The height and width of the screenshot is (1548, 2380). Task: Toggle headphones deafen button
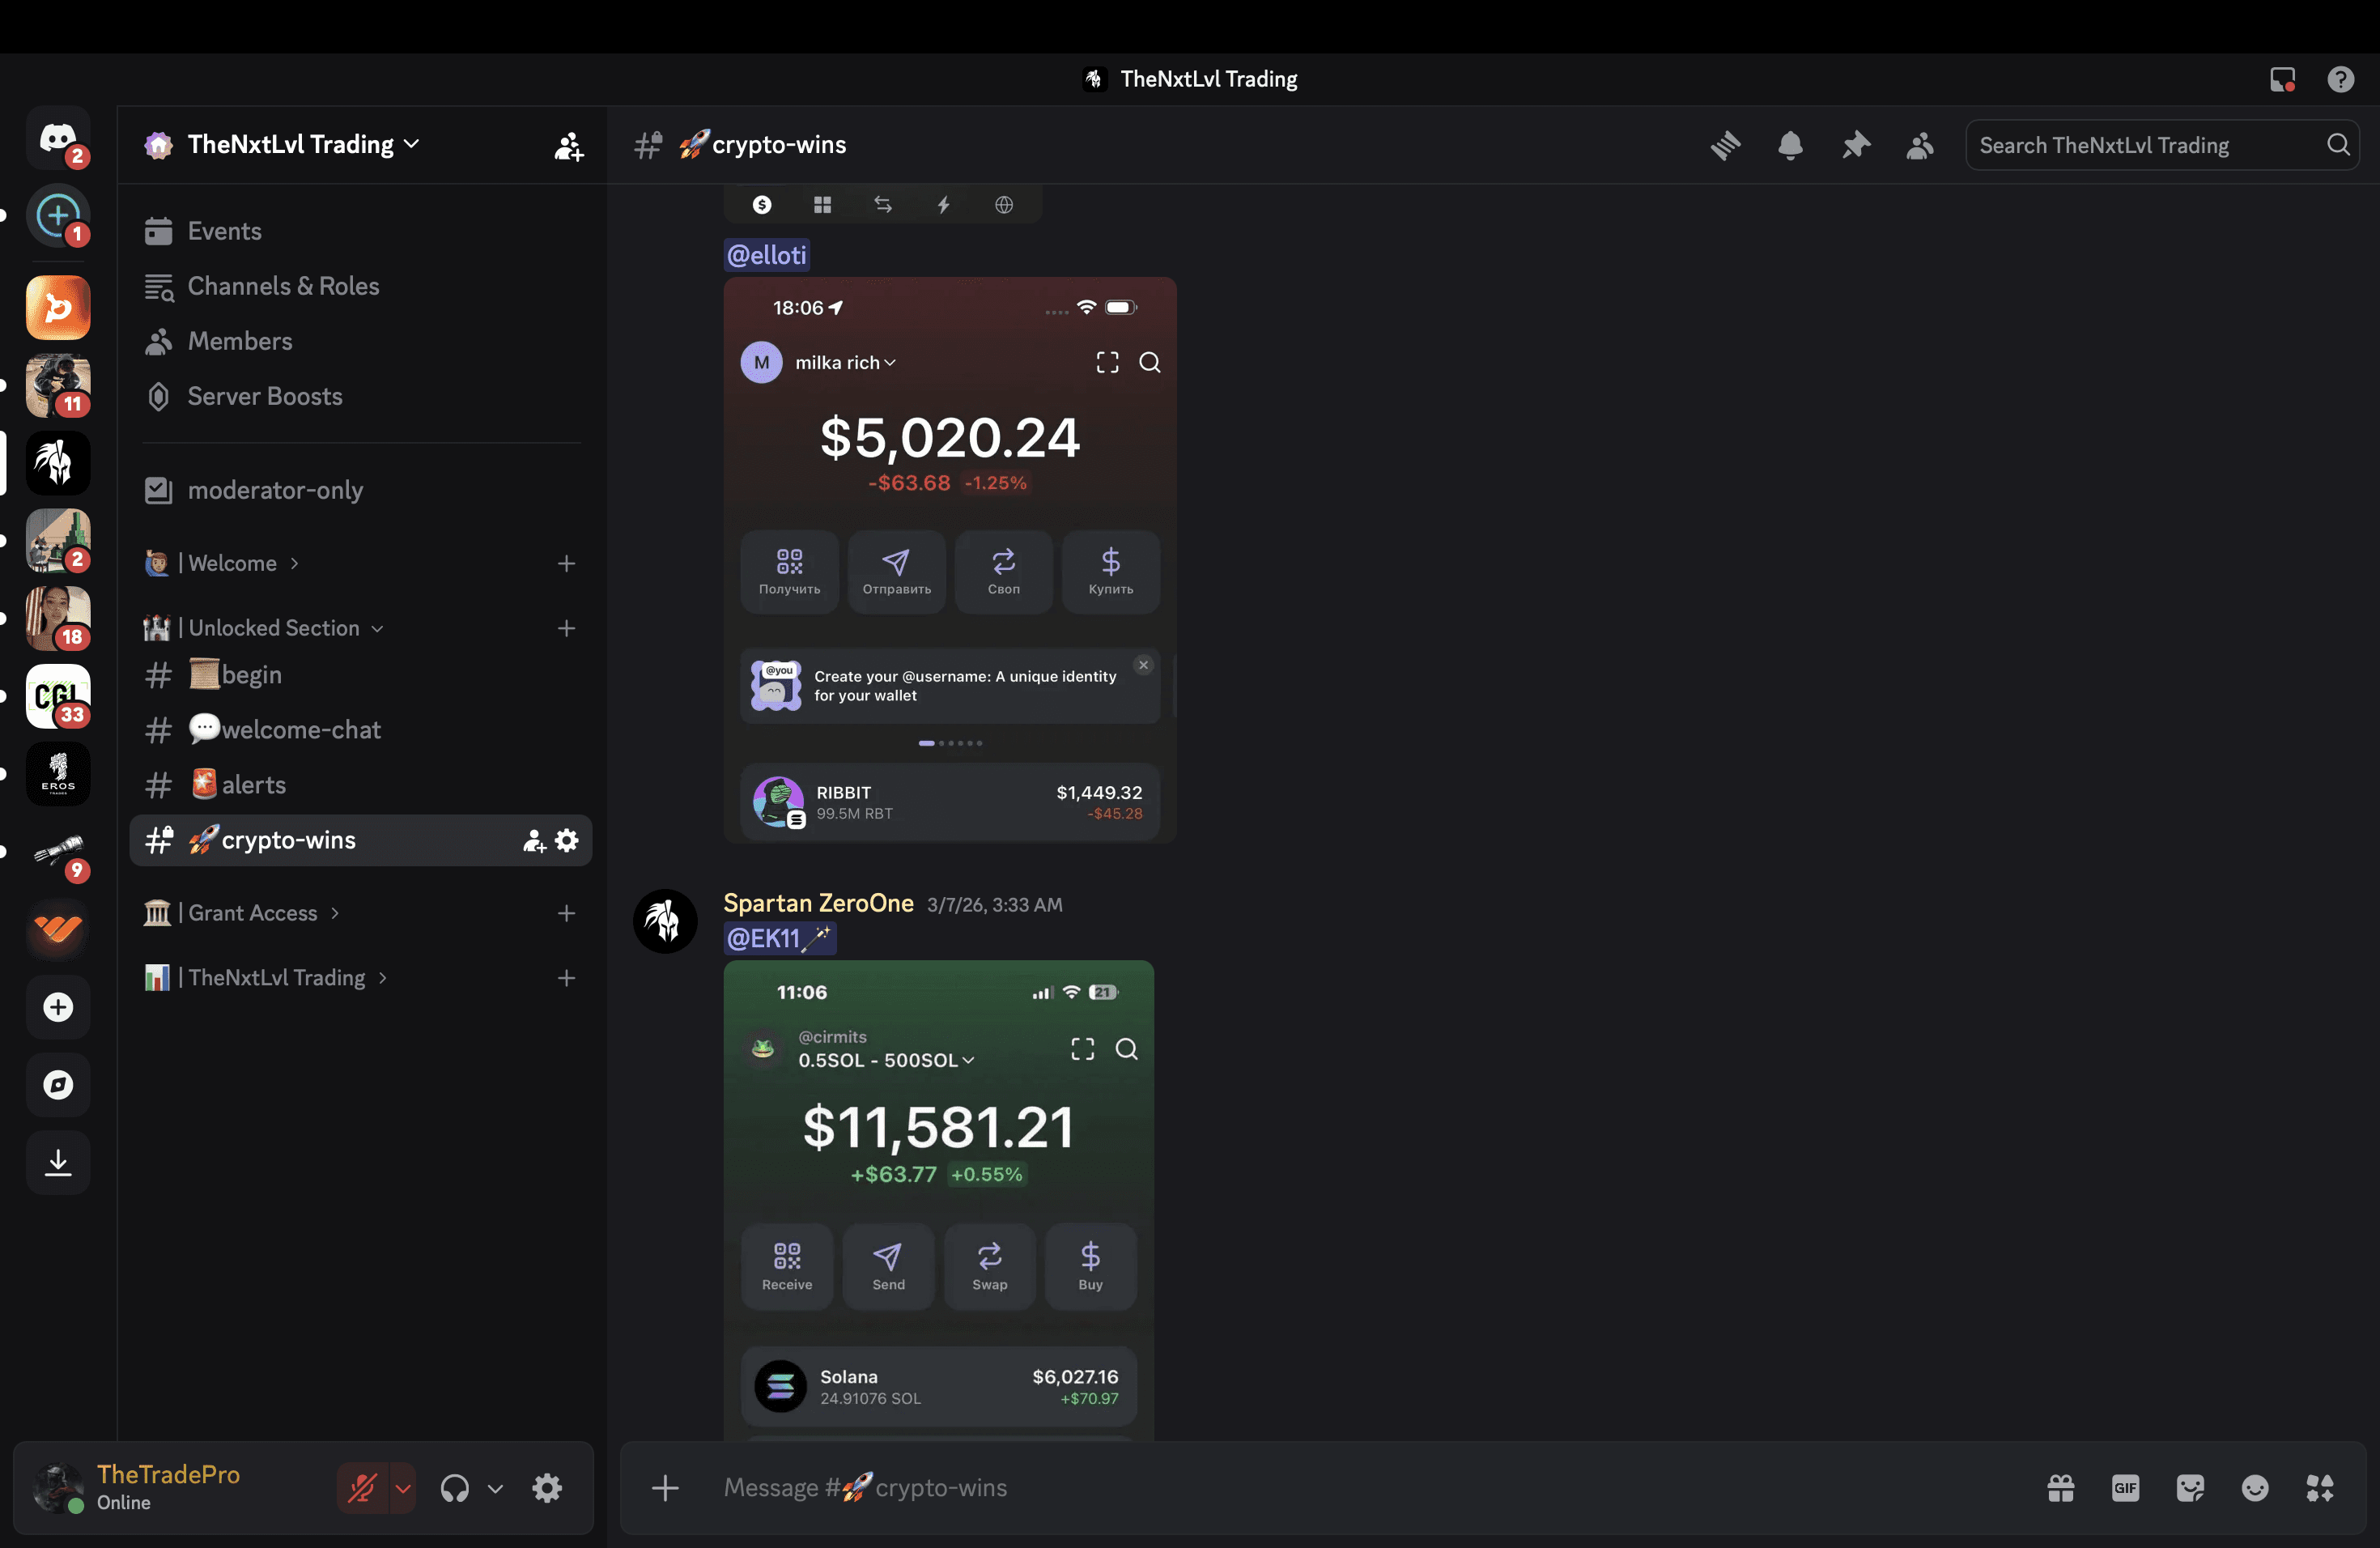click(455, 1488)
